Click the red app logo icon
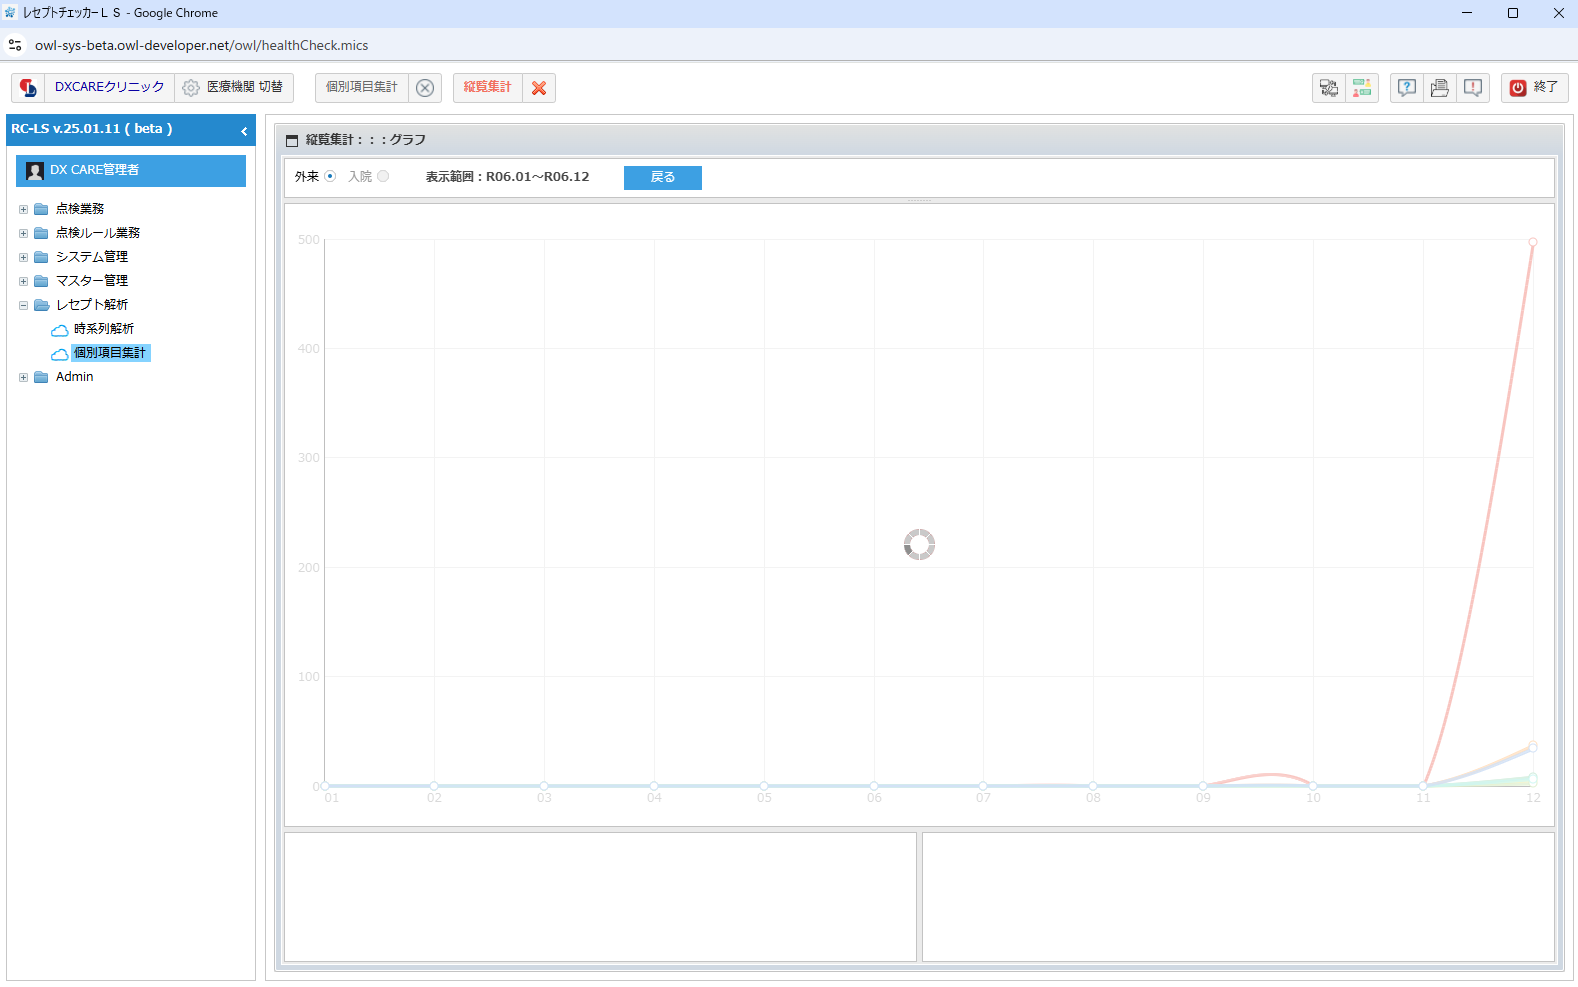The height and width of the screenshot is (987, 1578). click(x=28, y=88)
